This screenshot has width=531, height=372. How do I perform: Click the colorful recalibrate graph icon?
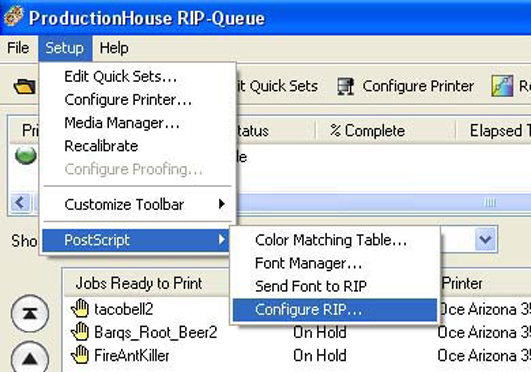(502, 86)
